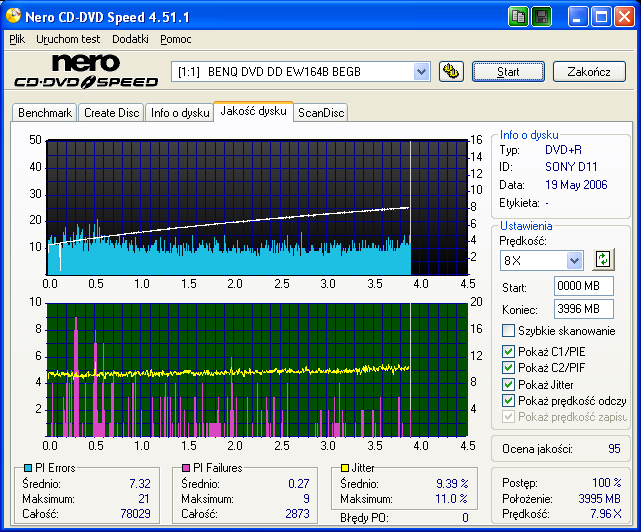641x532 pixels.
Task: Close the Nero CD-DVD Speed window
Action: pyautogui.click(x=624, y=17)
